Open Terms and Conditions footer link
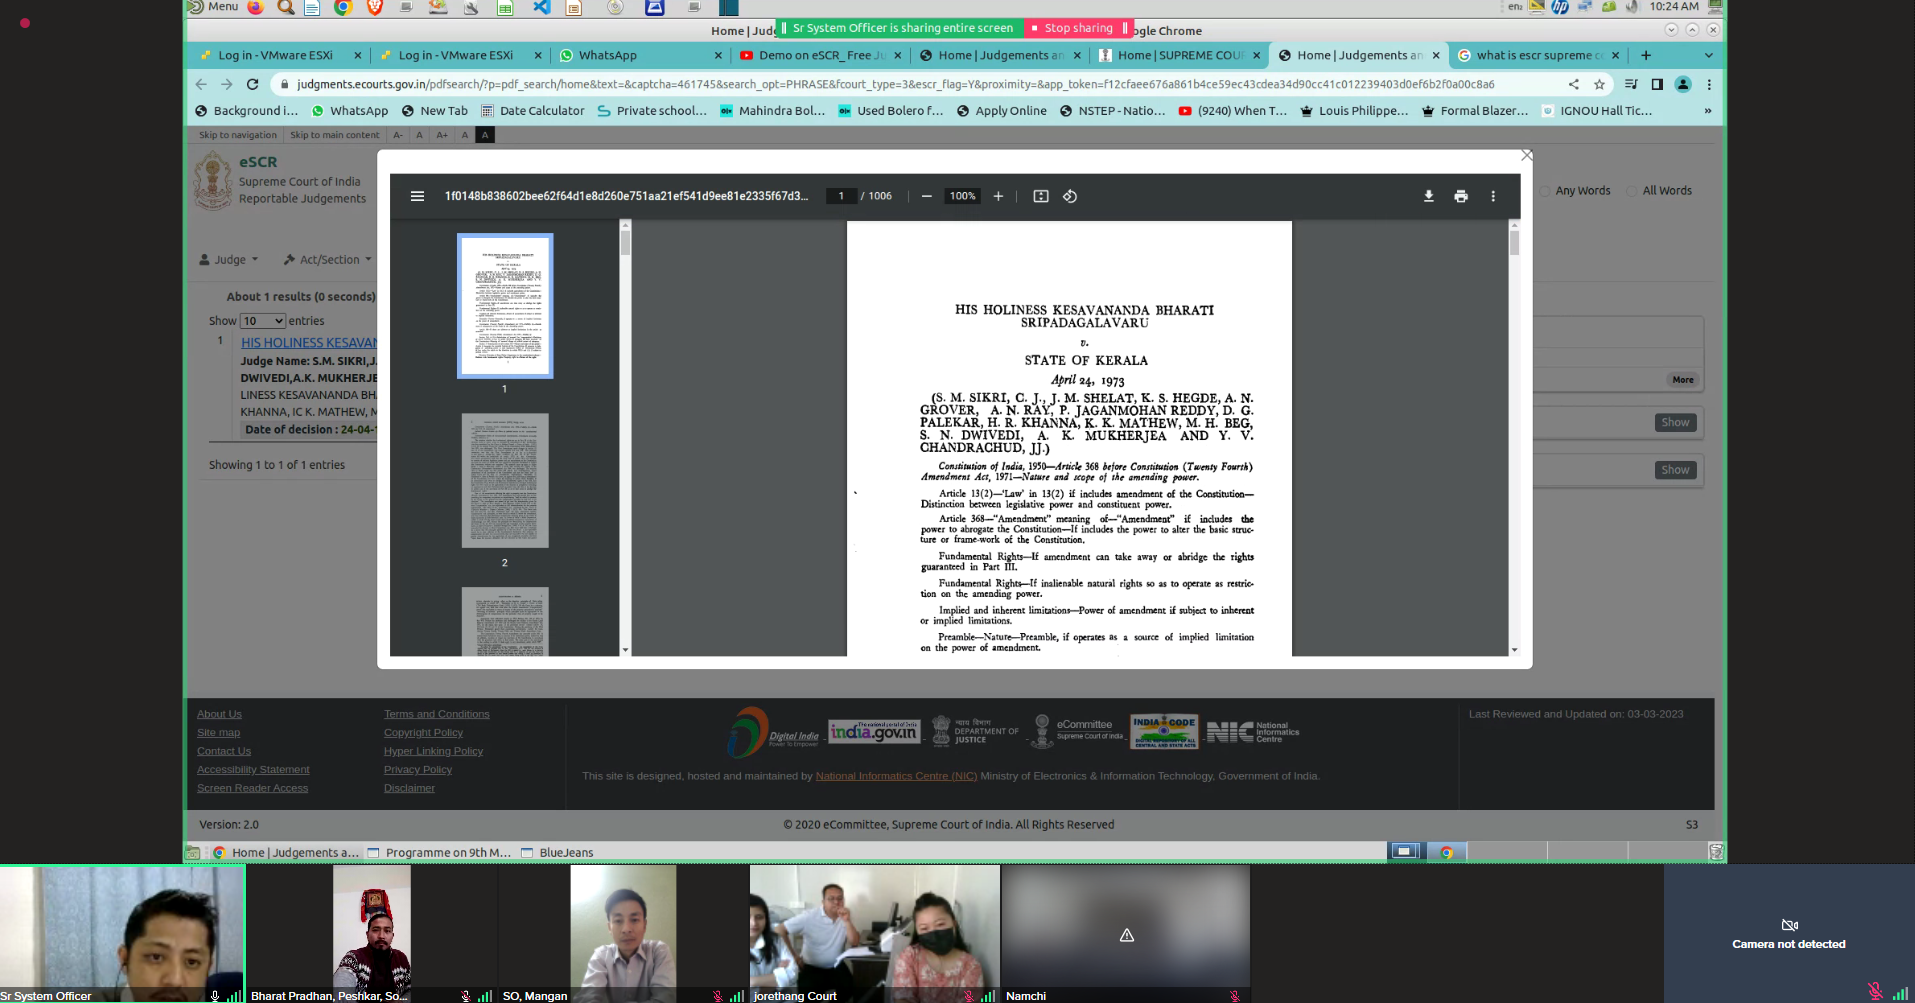1915x1003 pixels. pos(437,714)
